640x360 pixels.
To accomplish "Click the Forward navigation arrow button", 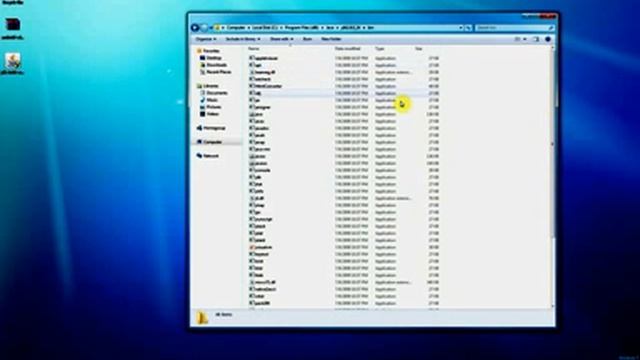I will pos(204,28).
